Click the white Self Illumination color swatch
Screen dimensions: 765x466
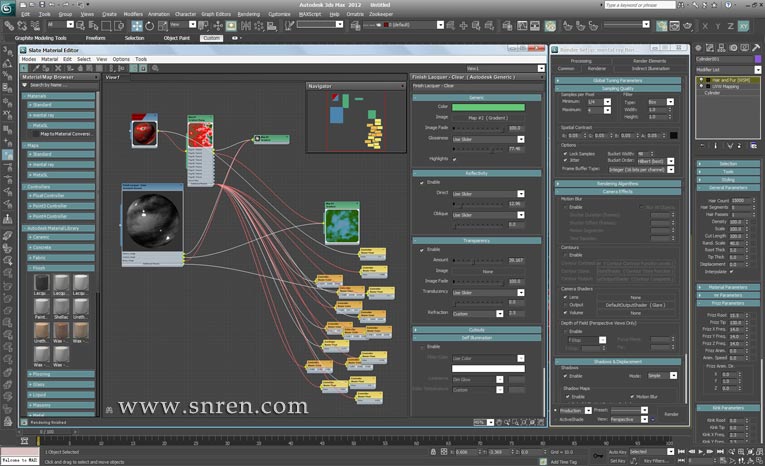[488, 369]
